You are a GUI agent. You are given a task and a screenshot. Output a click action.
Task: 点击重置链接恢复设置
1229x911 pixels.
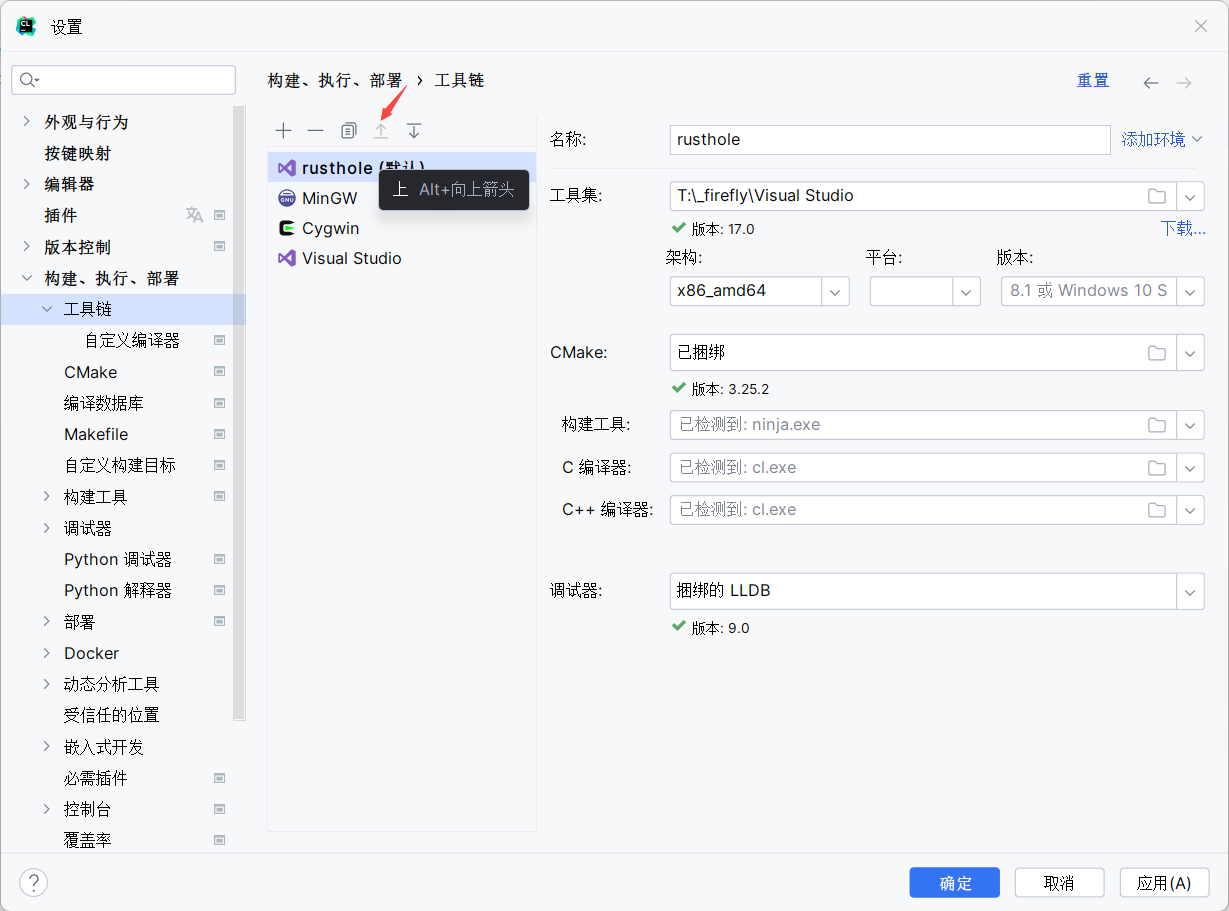[x=1093, y=80]
